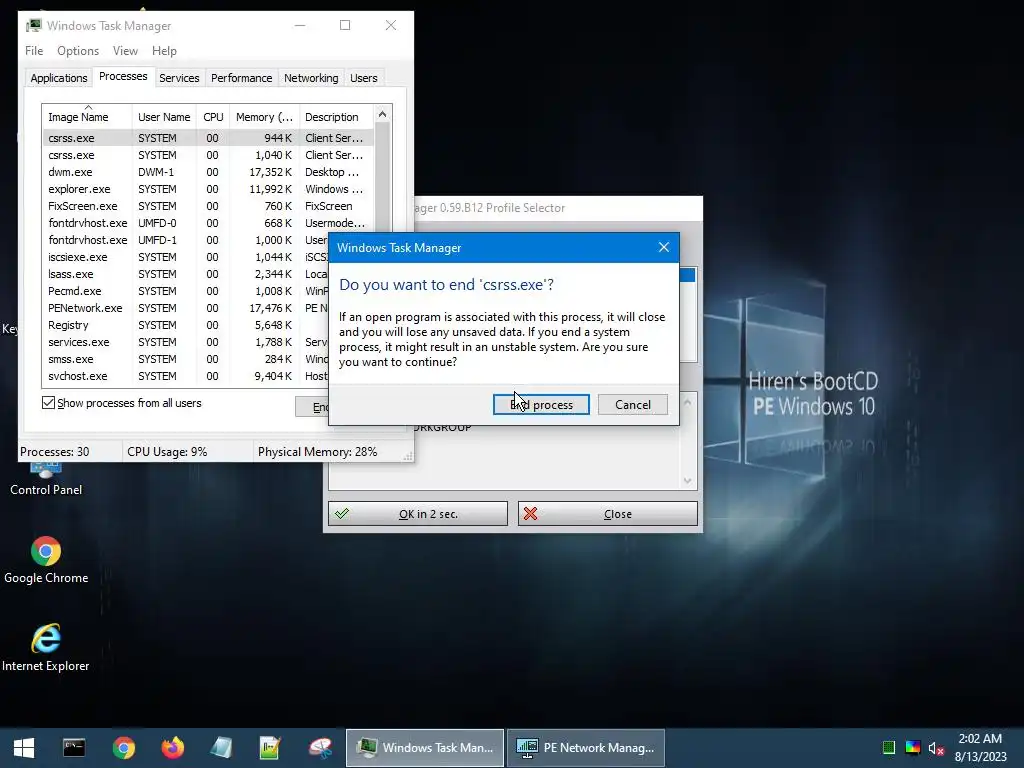Click Physical Memory: 28% status entry
The height and width of the screenshot is (768, 1024).
pyautogui.click(x=317, y=452)
